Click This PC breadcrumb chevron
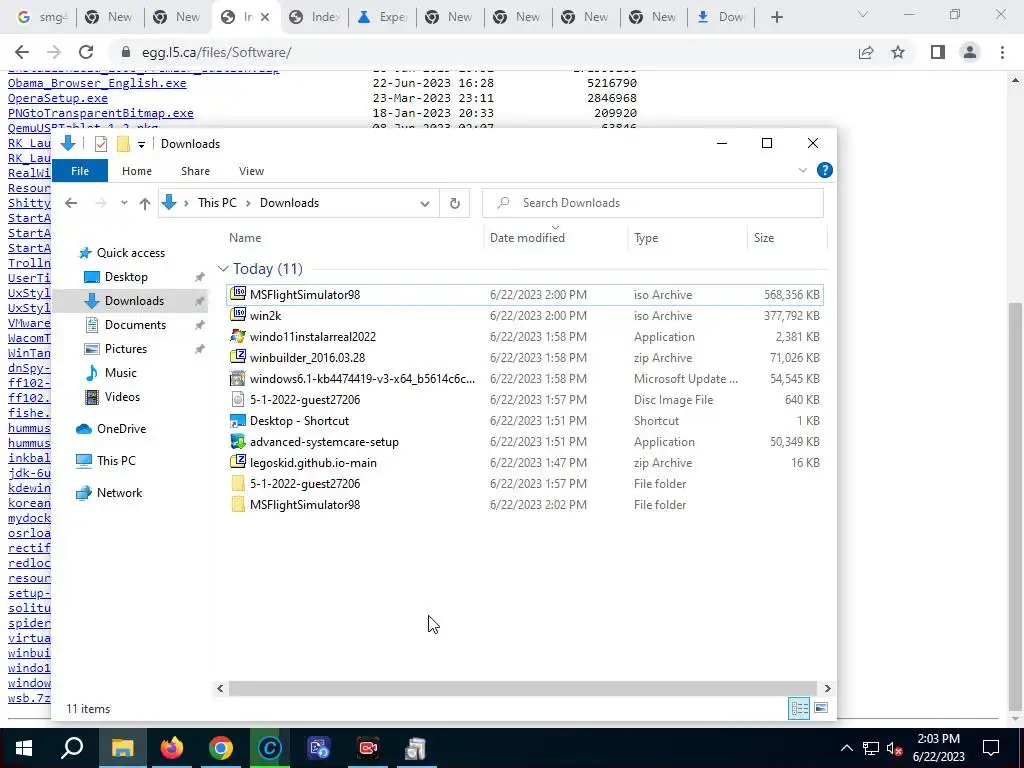 click(248, 203)
